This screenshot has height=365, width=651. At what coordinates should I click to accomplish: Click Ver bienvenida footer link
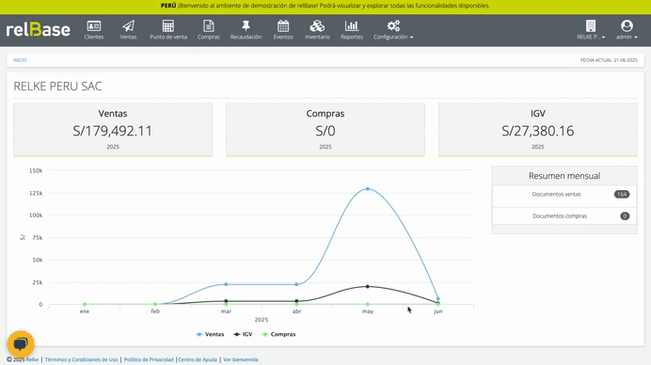[240, 360]
